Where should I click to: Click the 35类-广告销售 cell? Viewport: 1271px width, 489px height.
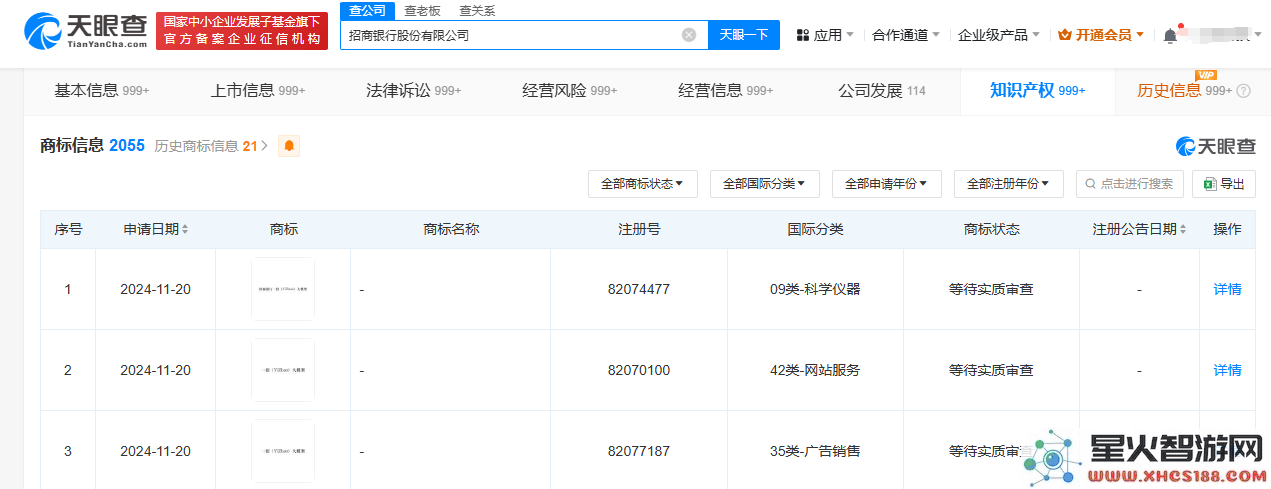point(815,451)
